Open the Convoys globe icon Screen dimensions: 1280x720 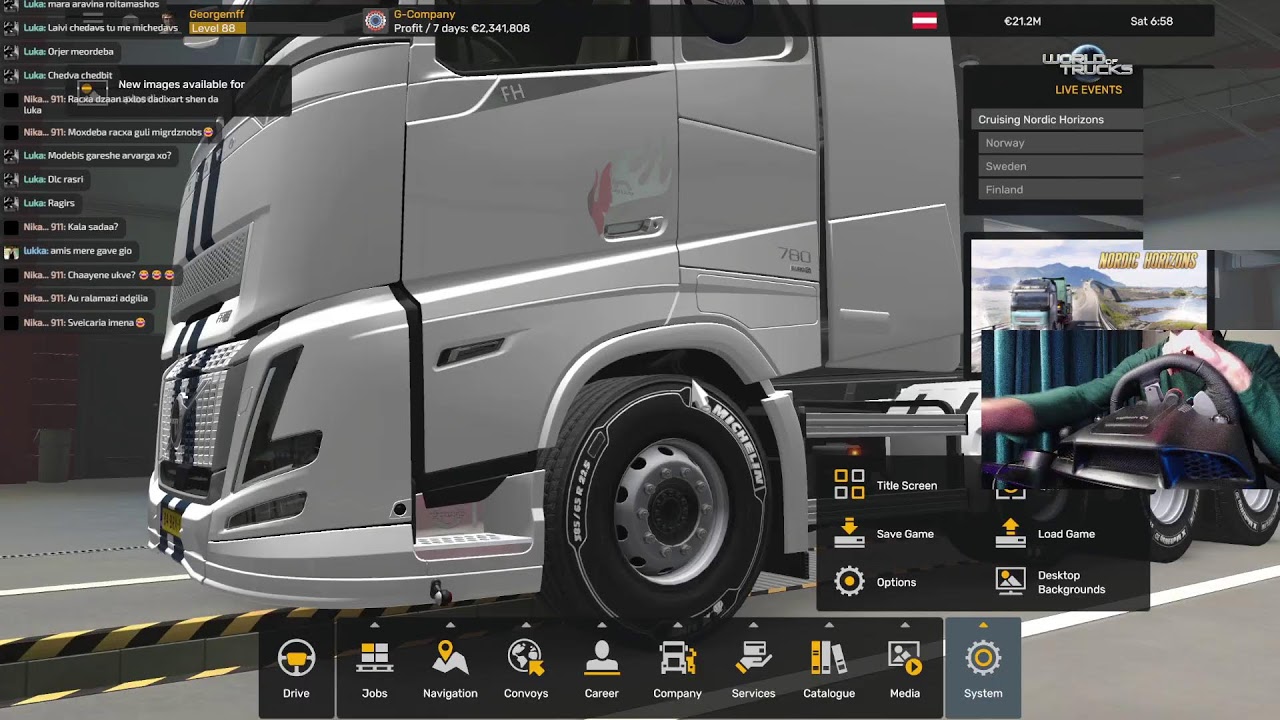point(526,658)
